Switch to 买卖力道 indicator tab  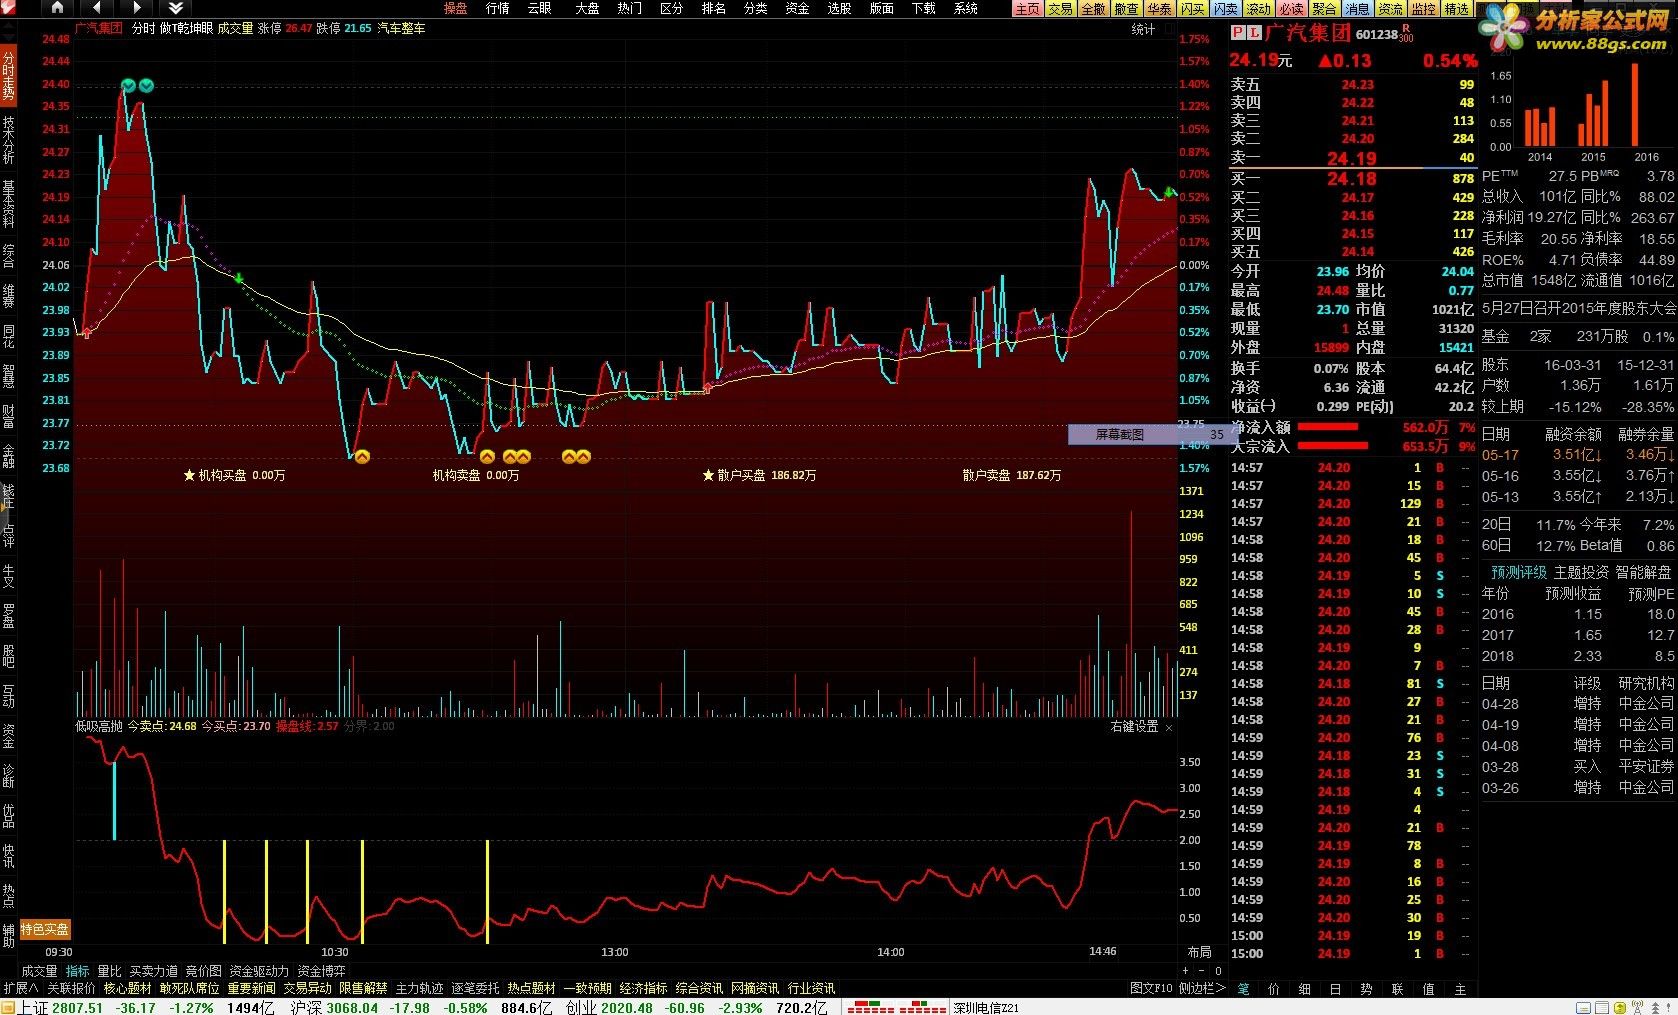click(x=154, y=971)
